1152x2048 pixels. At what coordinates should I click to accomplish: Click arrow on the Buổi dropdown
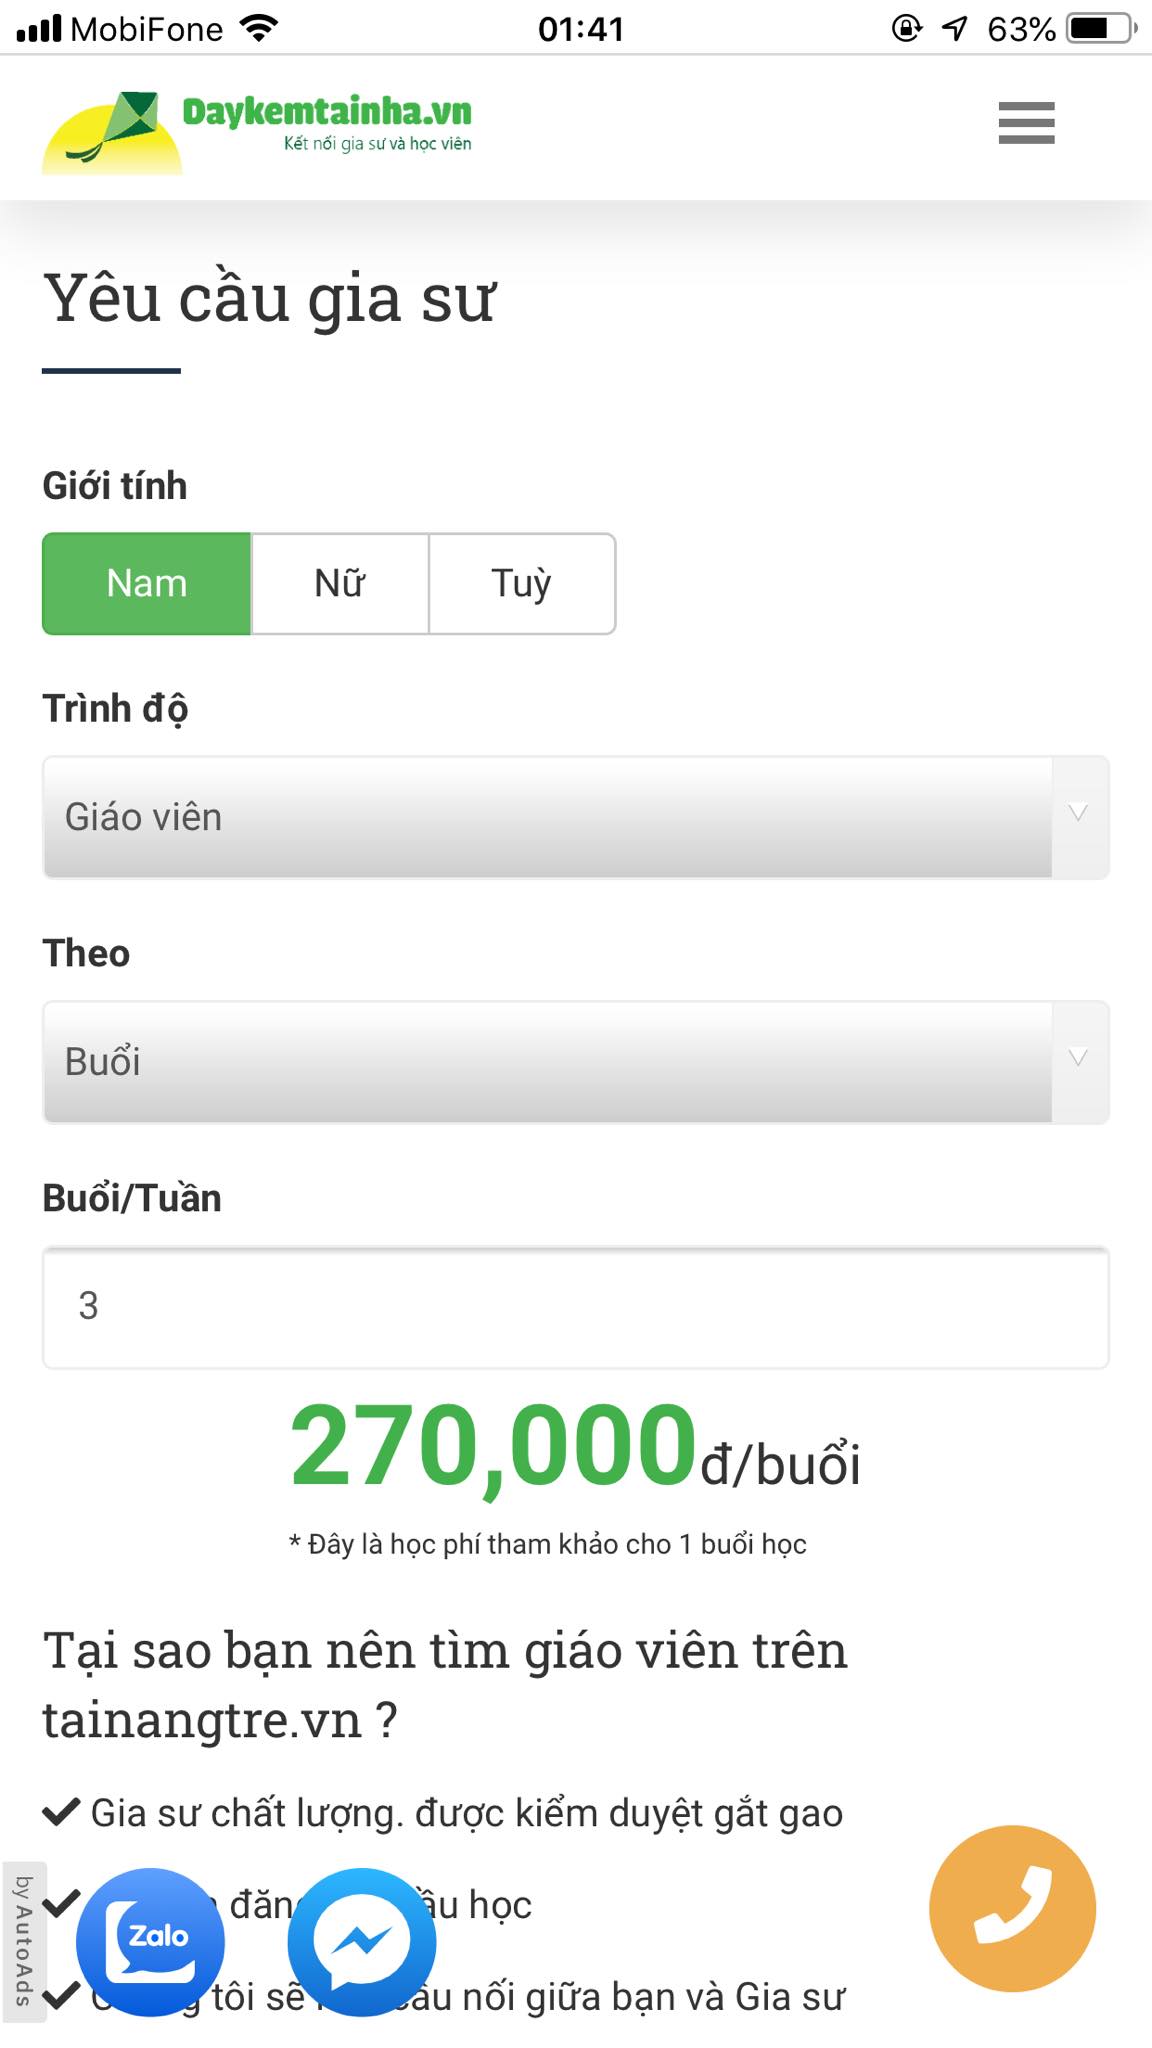1078,1058
